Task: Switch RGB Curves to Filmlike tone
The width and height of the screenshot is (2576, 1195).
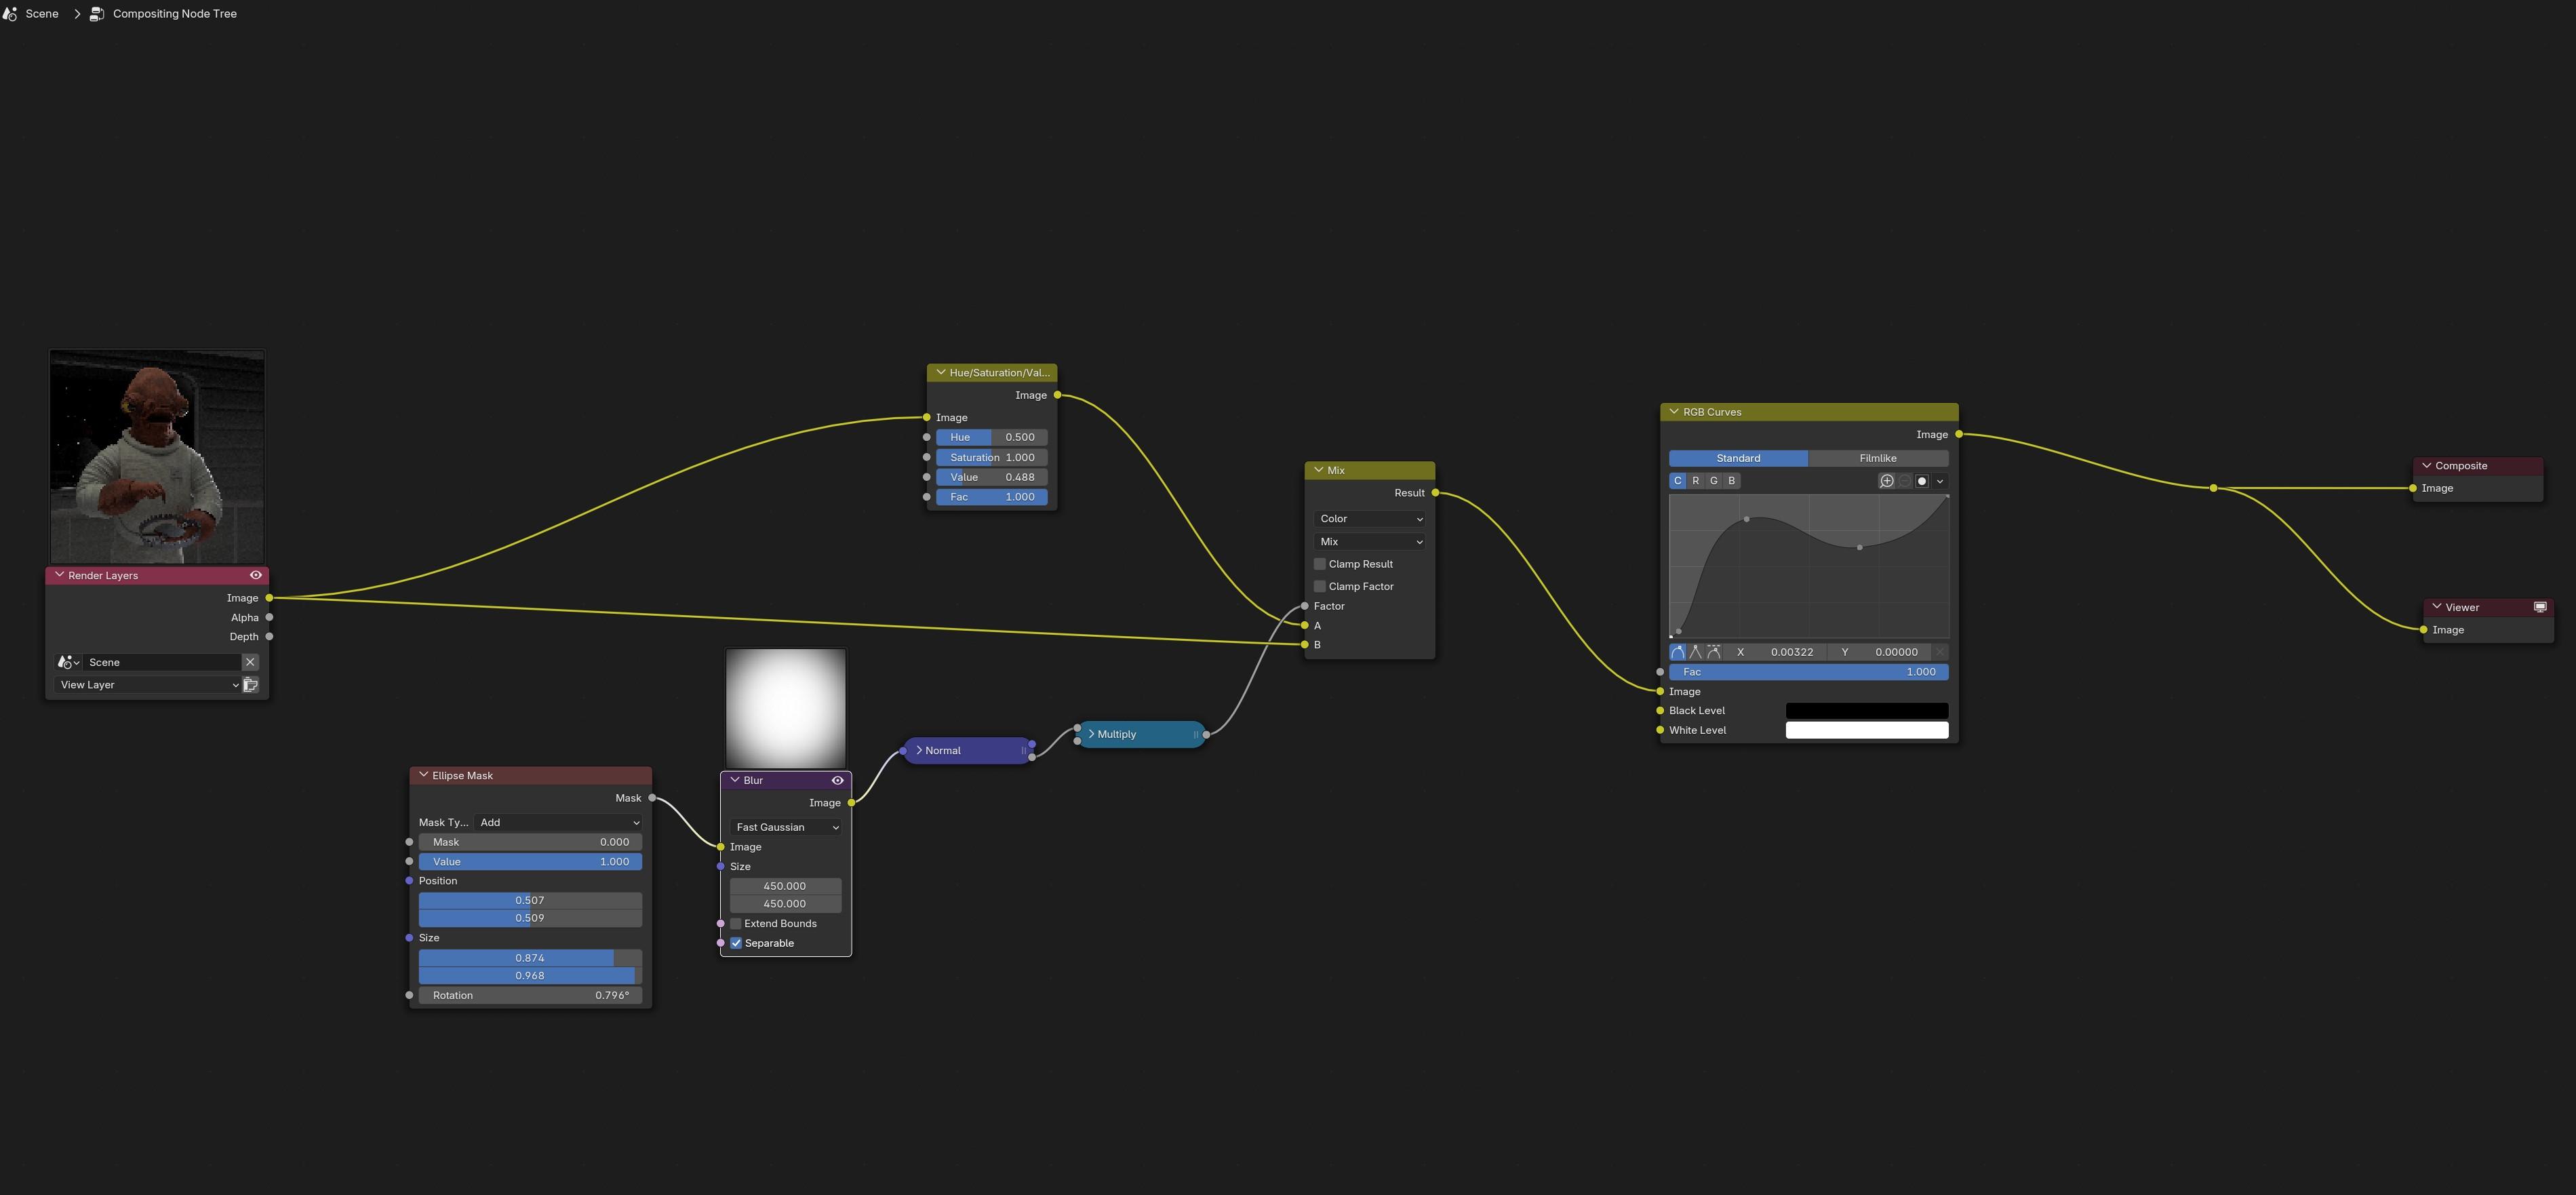Action: tap(1877, 458)
